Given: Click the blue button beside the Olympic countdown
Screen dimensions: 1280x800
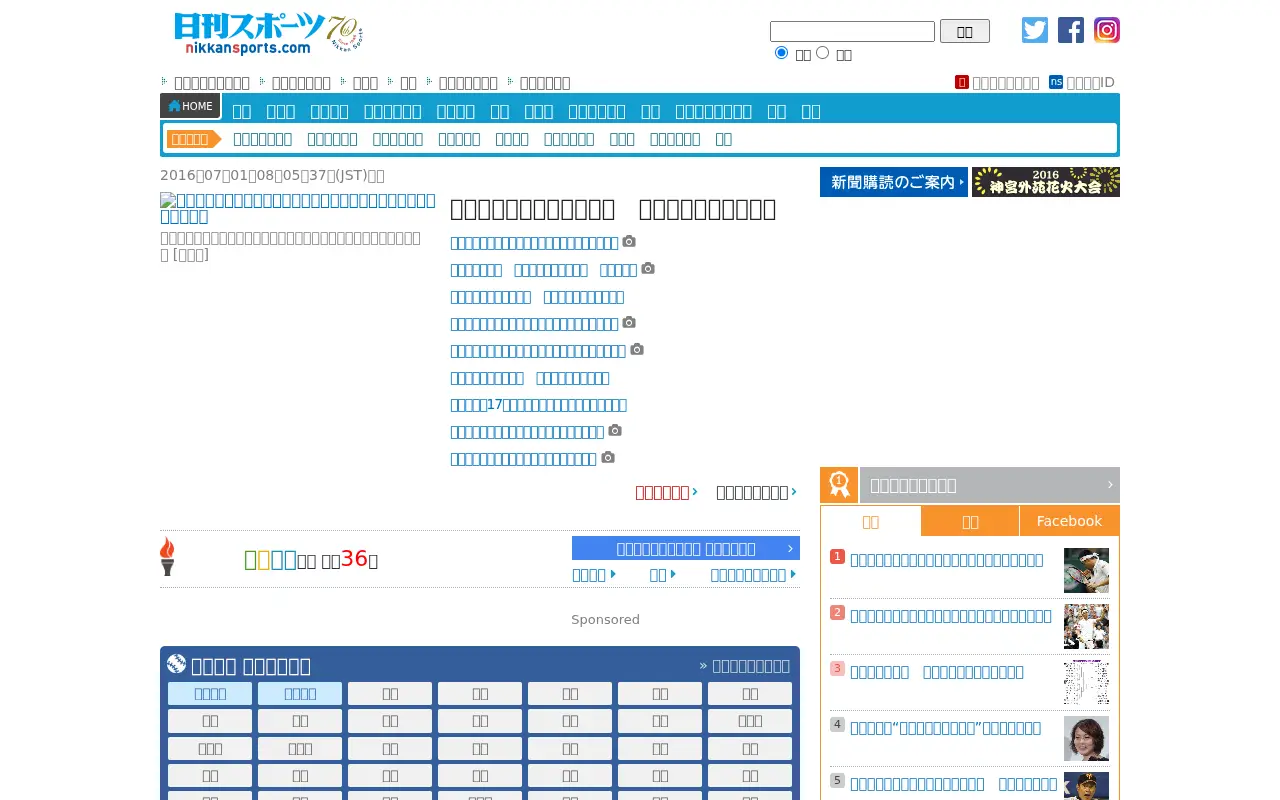Looking at the screenshot, I should coord(686,548).
